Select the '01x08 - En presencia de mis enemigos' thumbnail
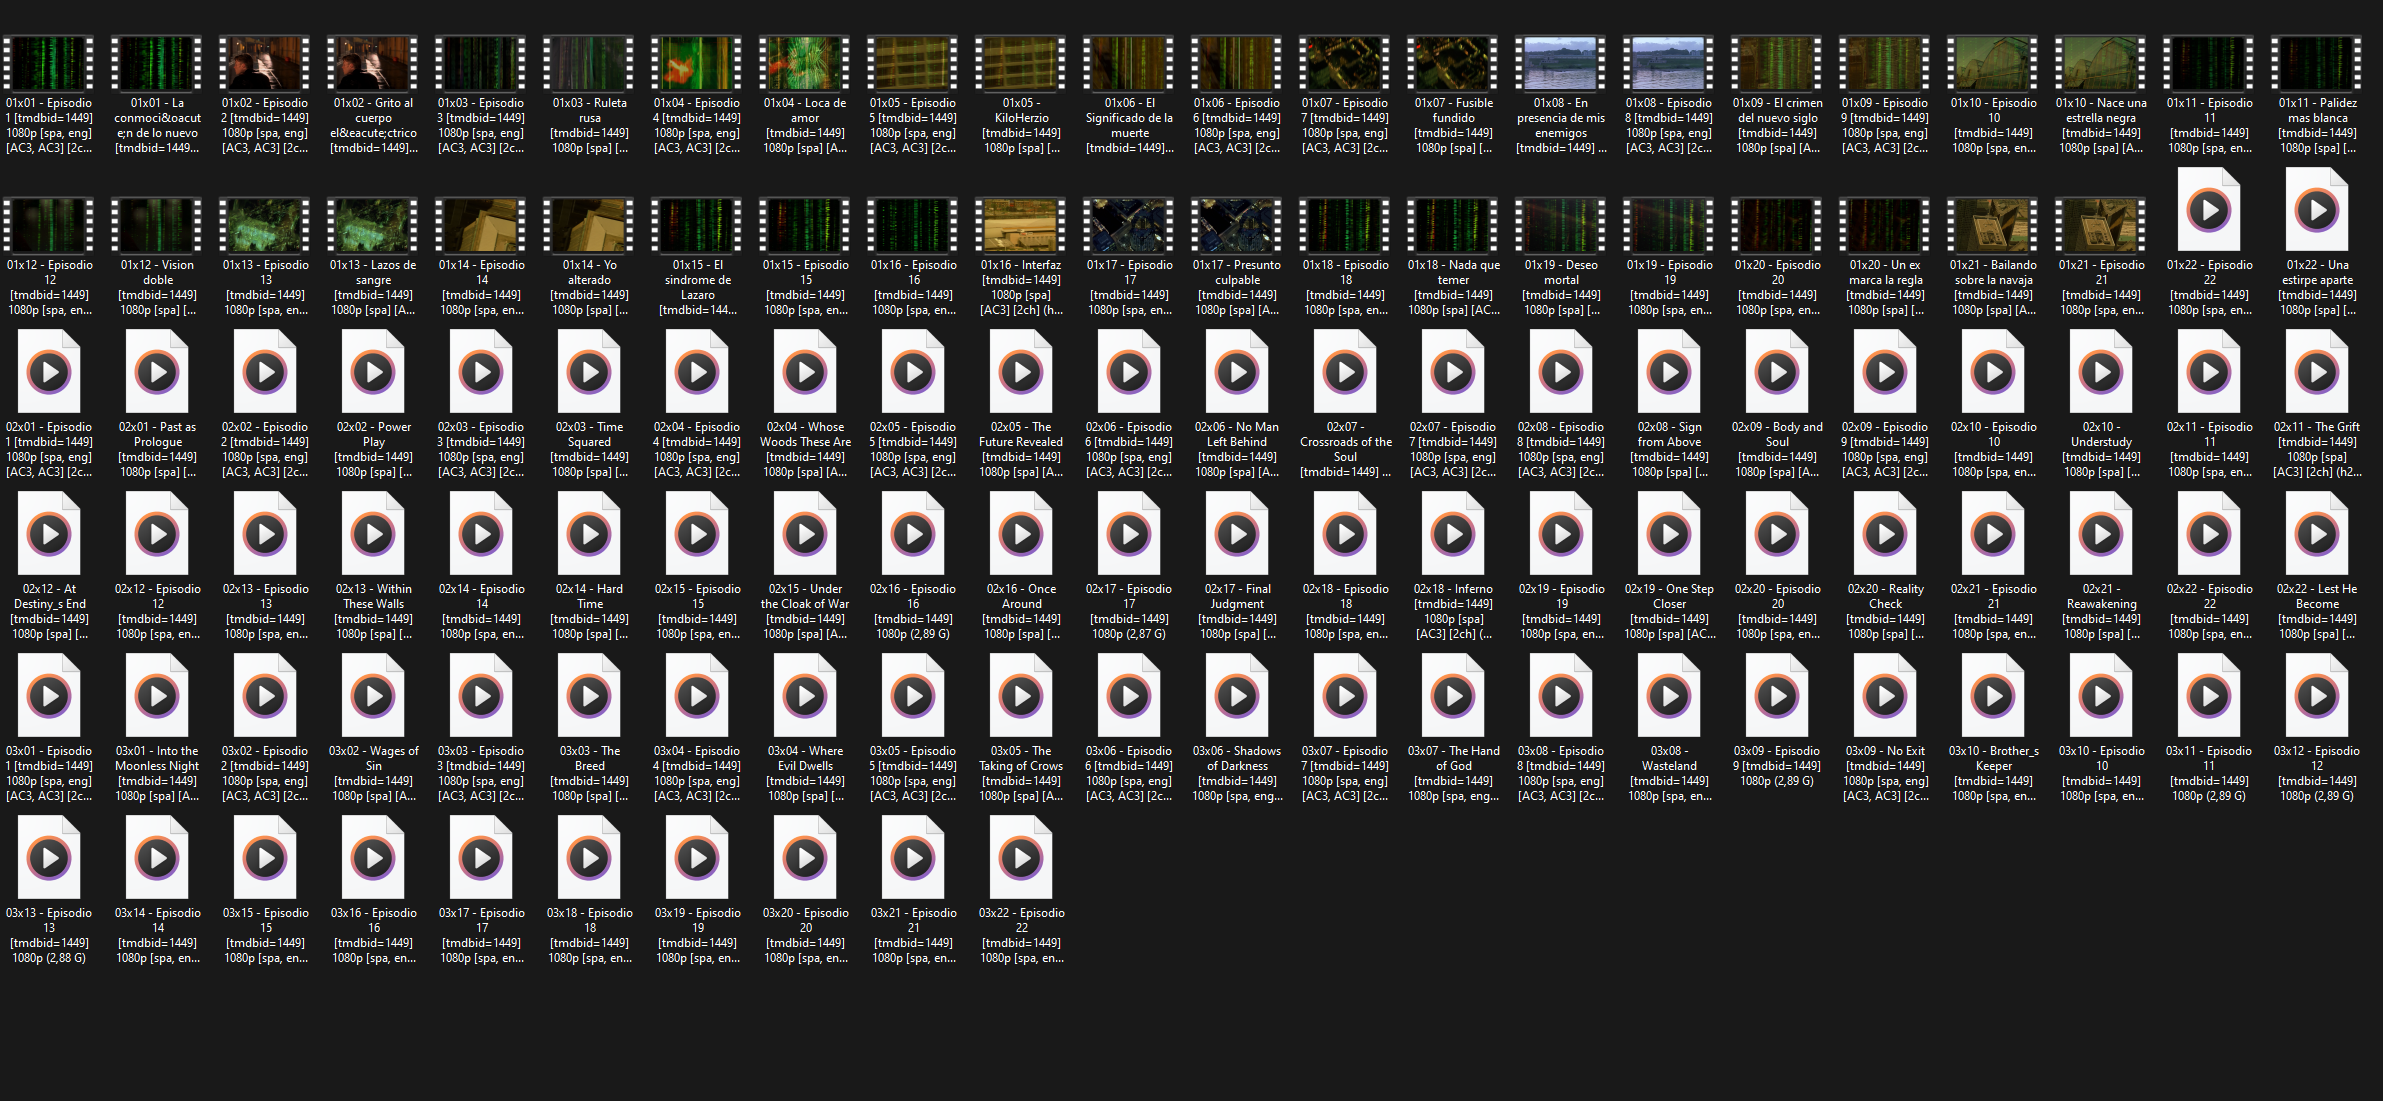 click(1561, 64)
